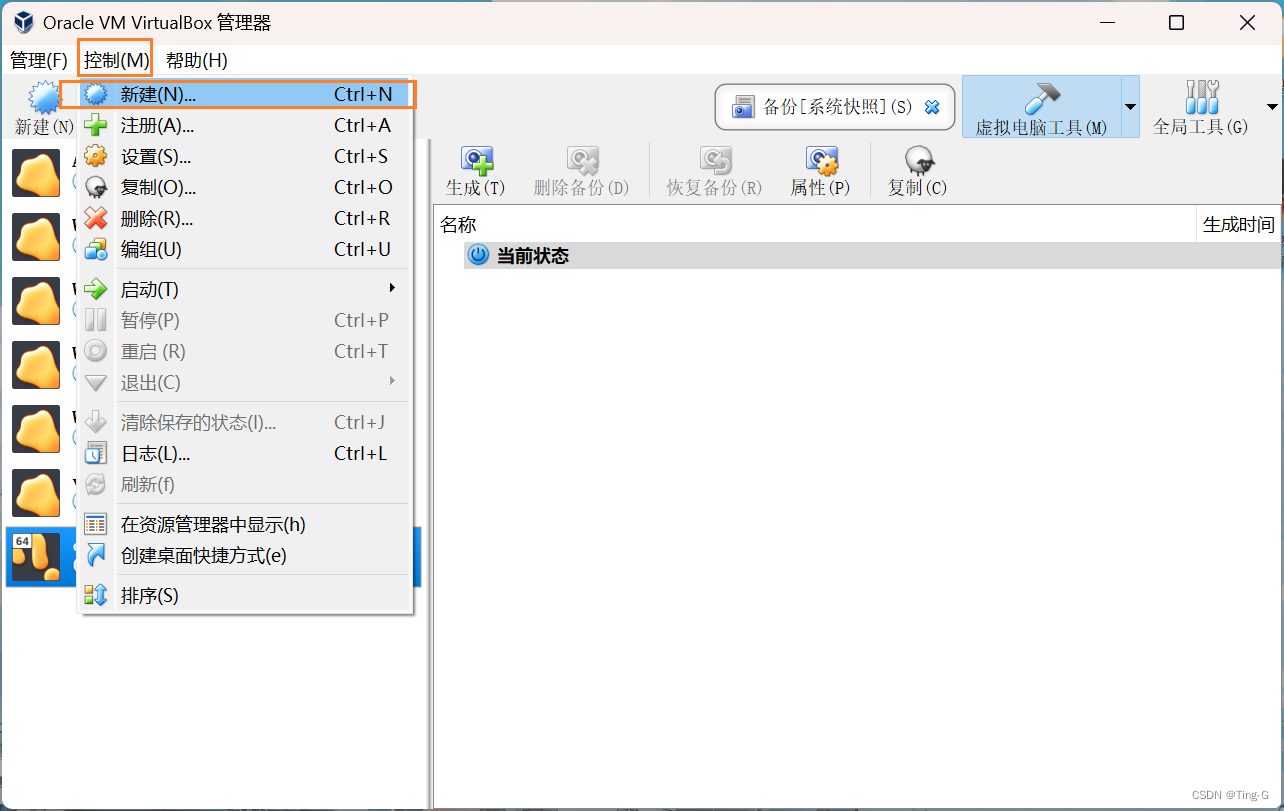
Task: Expand the 全局工具 dropdown arrow
Action: pyautogui.click(x=1273, y=107)
